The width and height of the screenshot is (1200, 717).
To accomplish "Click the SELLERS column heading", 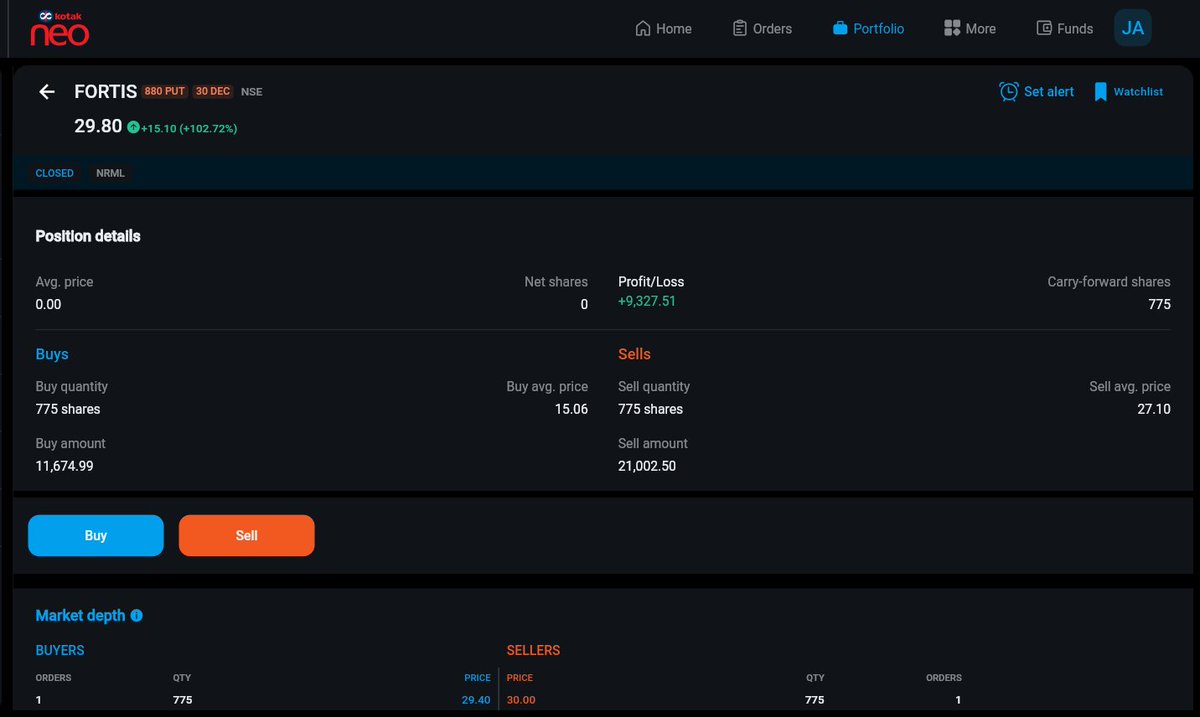I will pyautogui.click(x=533, y=650).
